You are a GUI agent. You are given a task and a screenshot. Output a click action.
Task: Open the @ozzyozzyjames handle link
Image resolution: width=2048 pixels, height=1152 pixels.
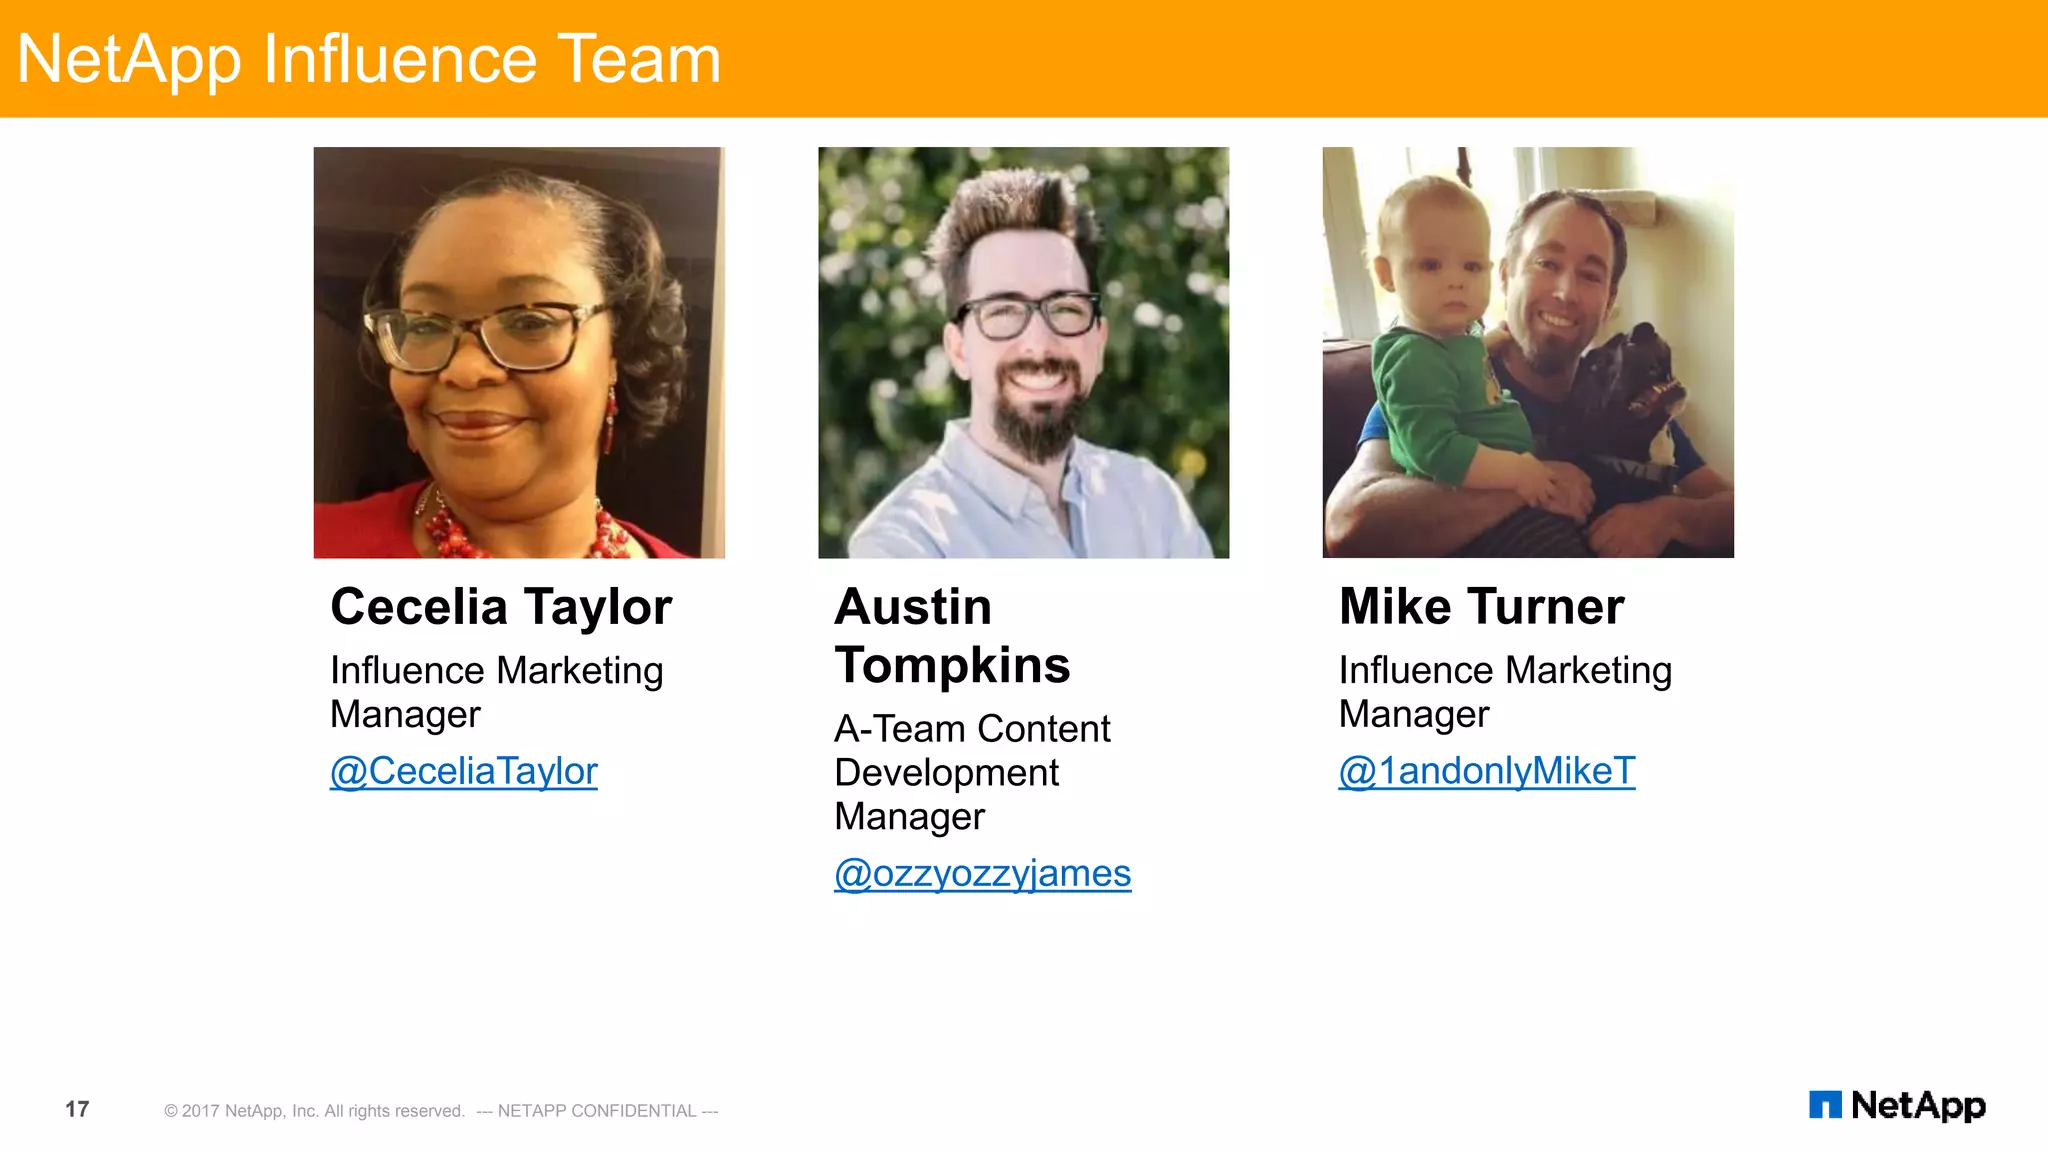coord(982,874)
